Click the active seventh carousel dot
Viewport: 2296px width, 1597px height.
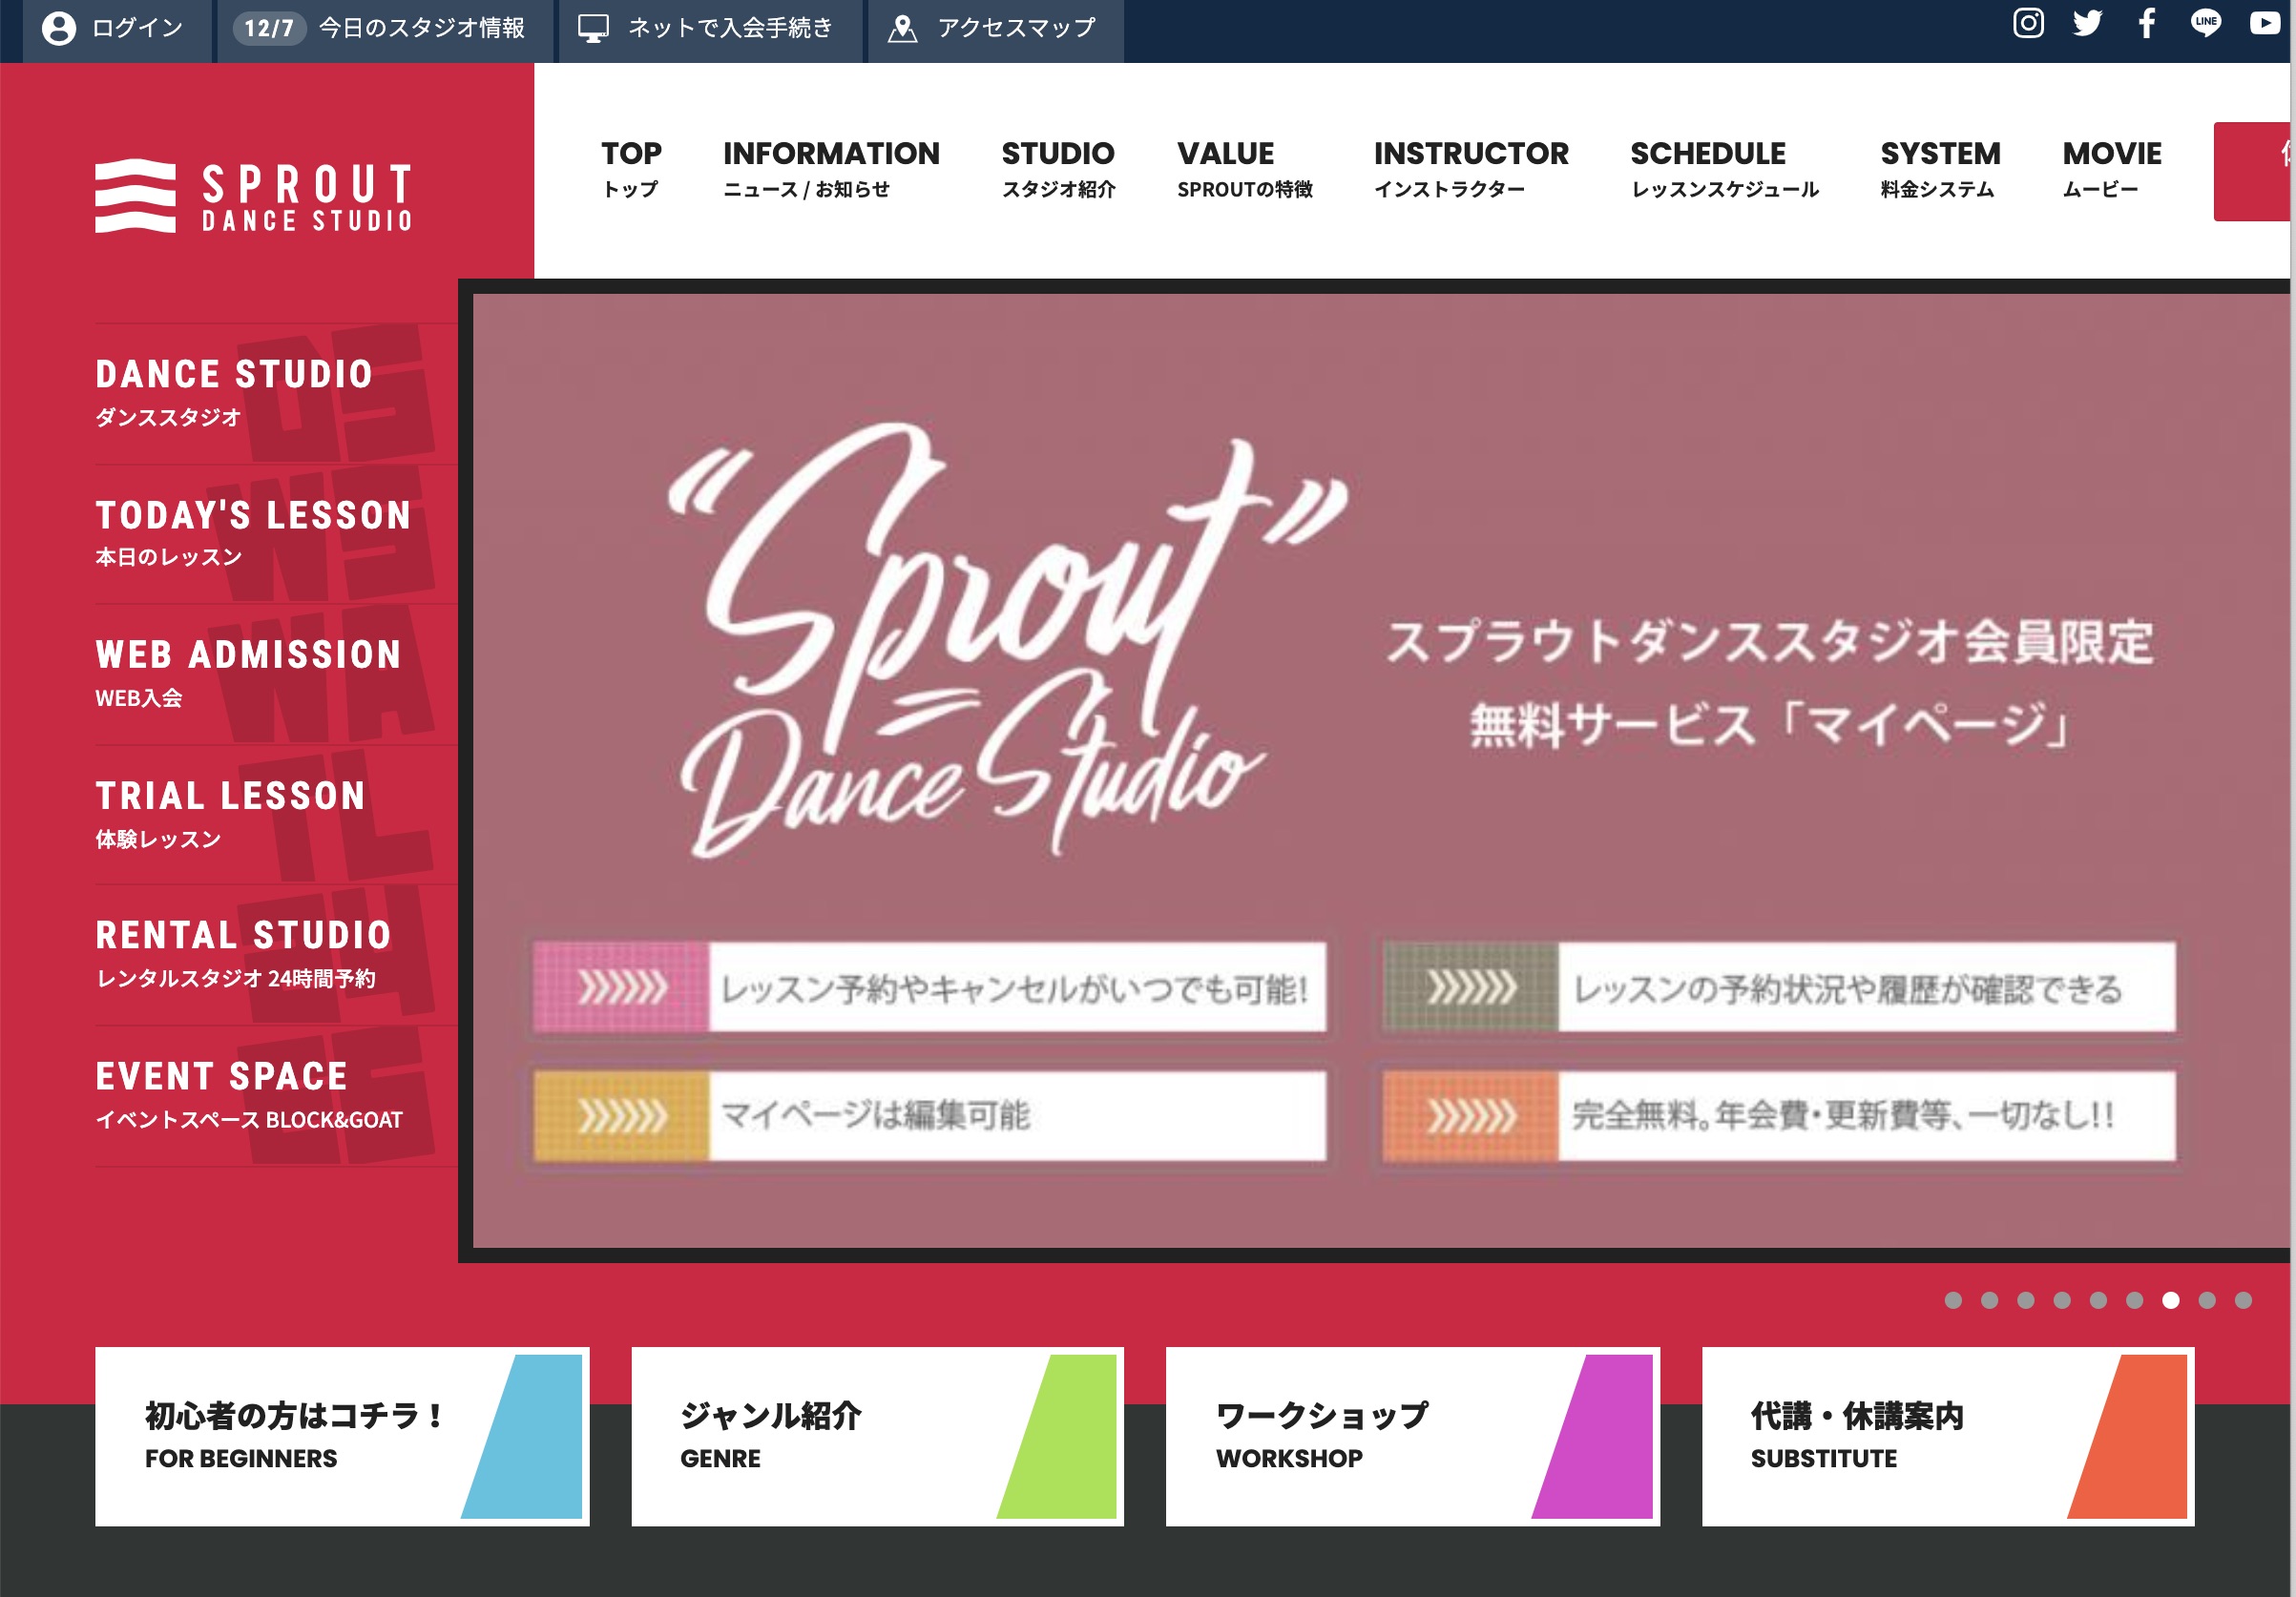point(2171,1300)
